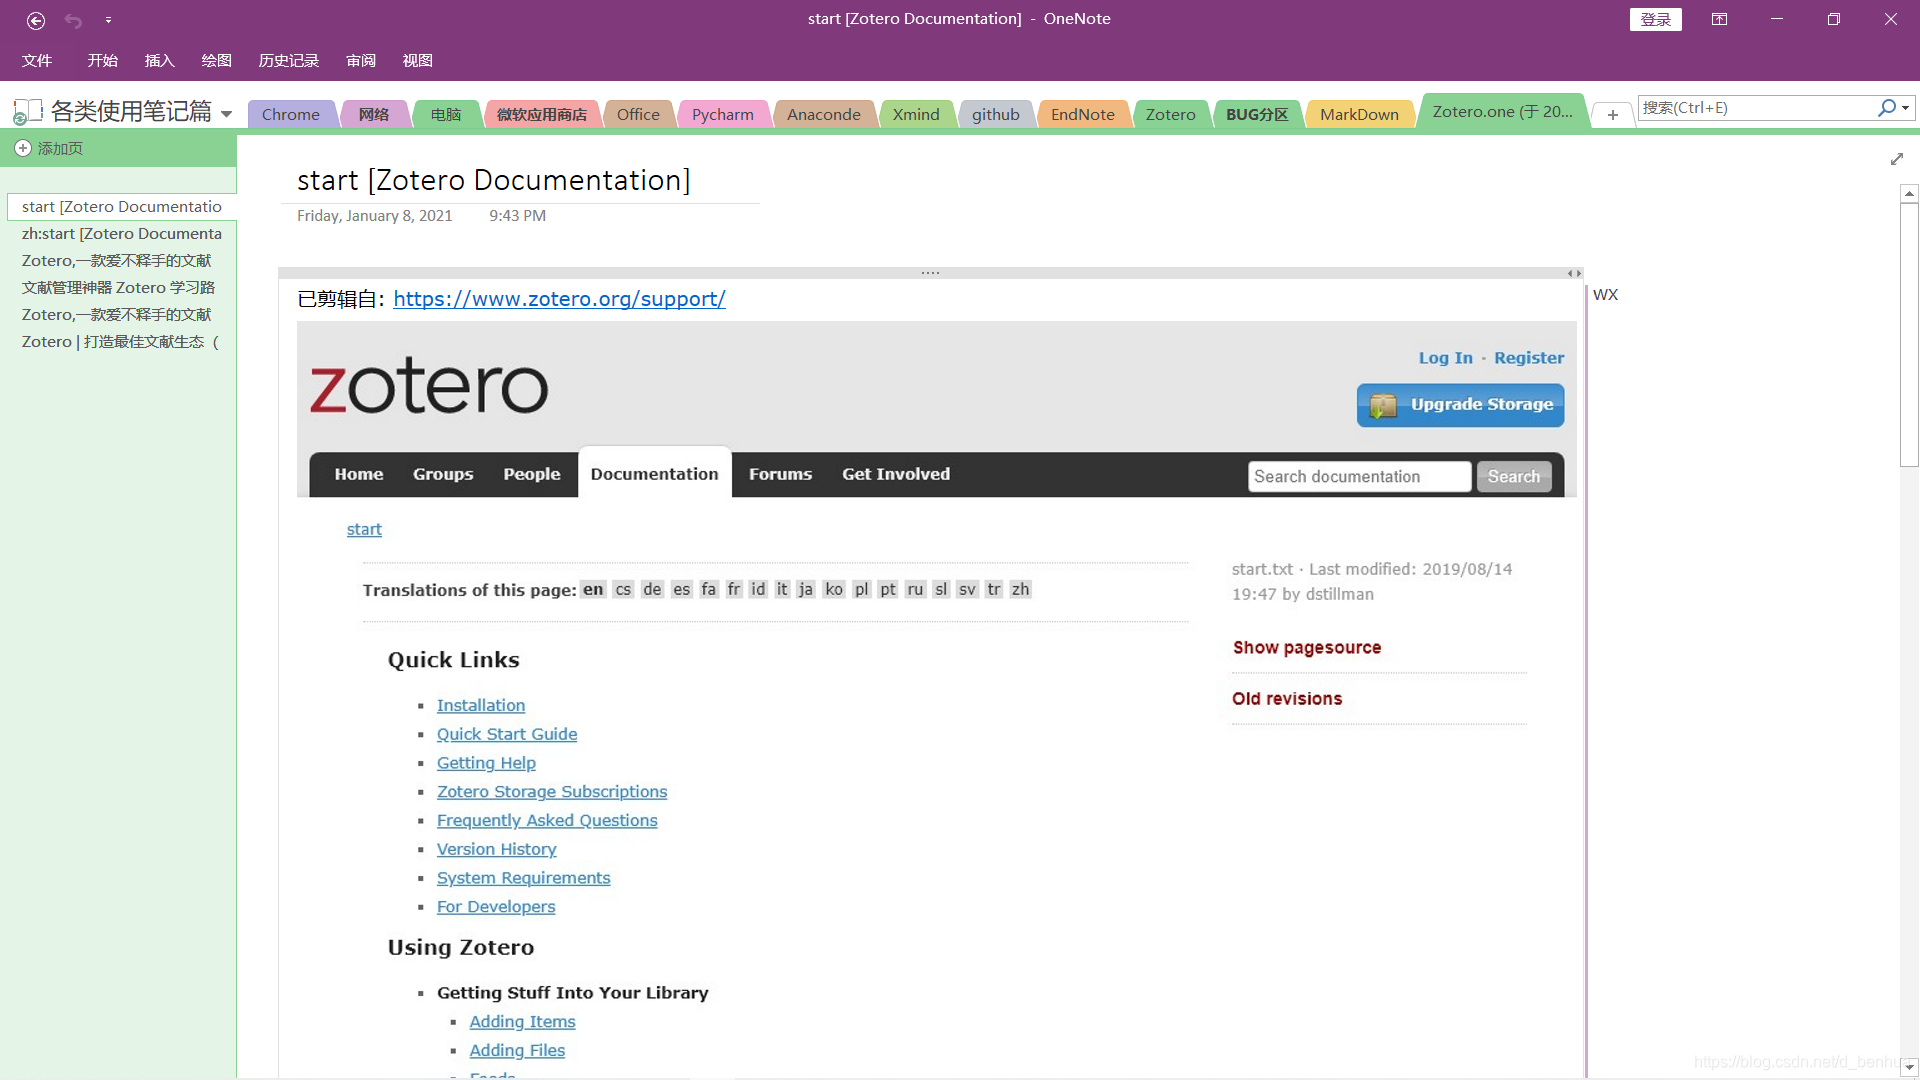Click the page title start [Zotero Documentation]

point(493,180)
